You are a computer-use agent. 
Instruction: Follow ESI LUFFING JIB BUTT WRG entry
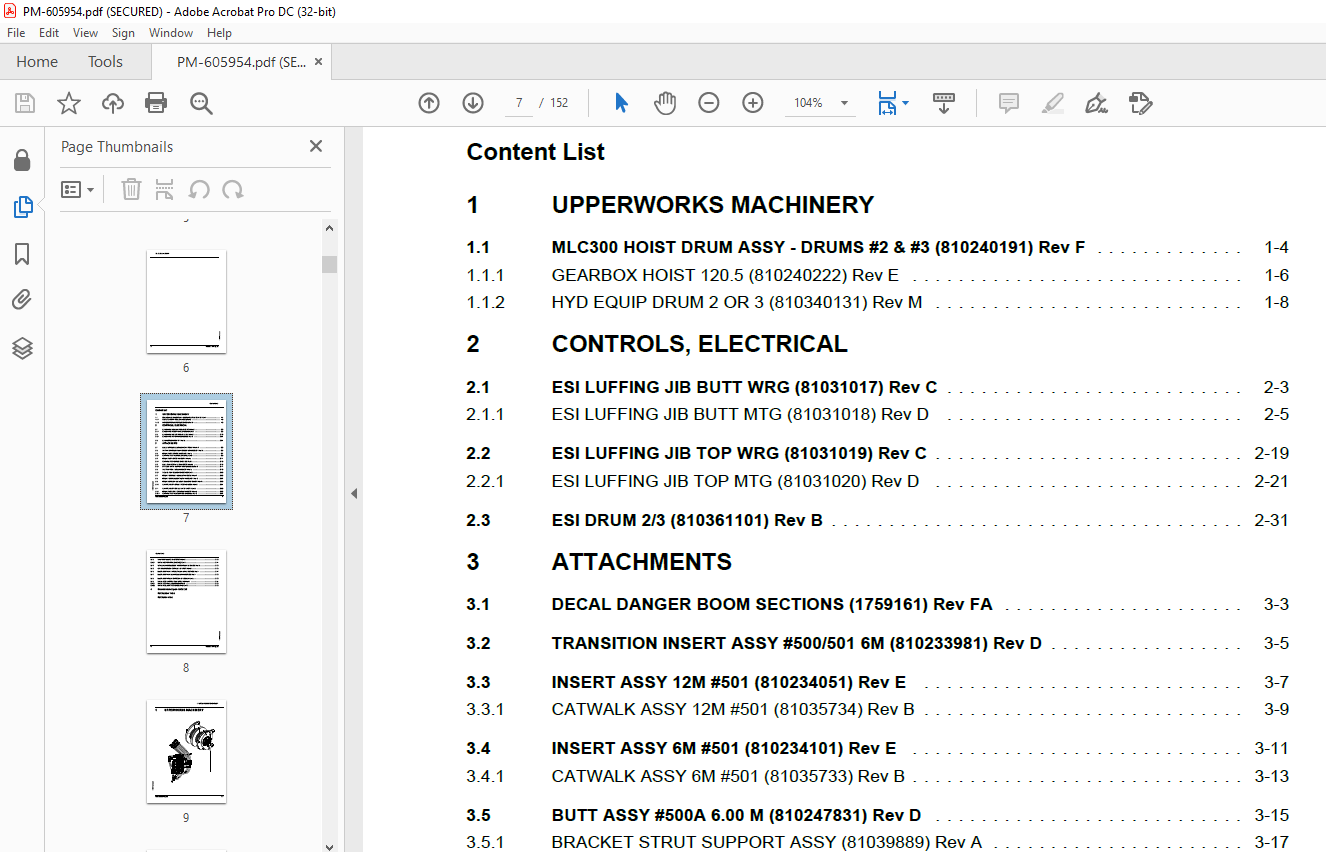(x=744, y=387)
